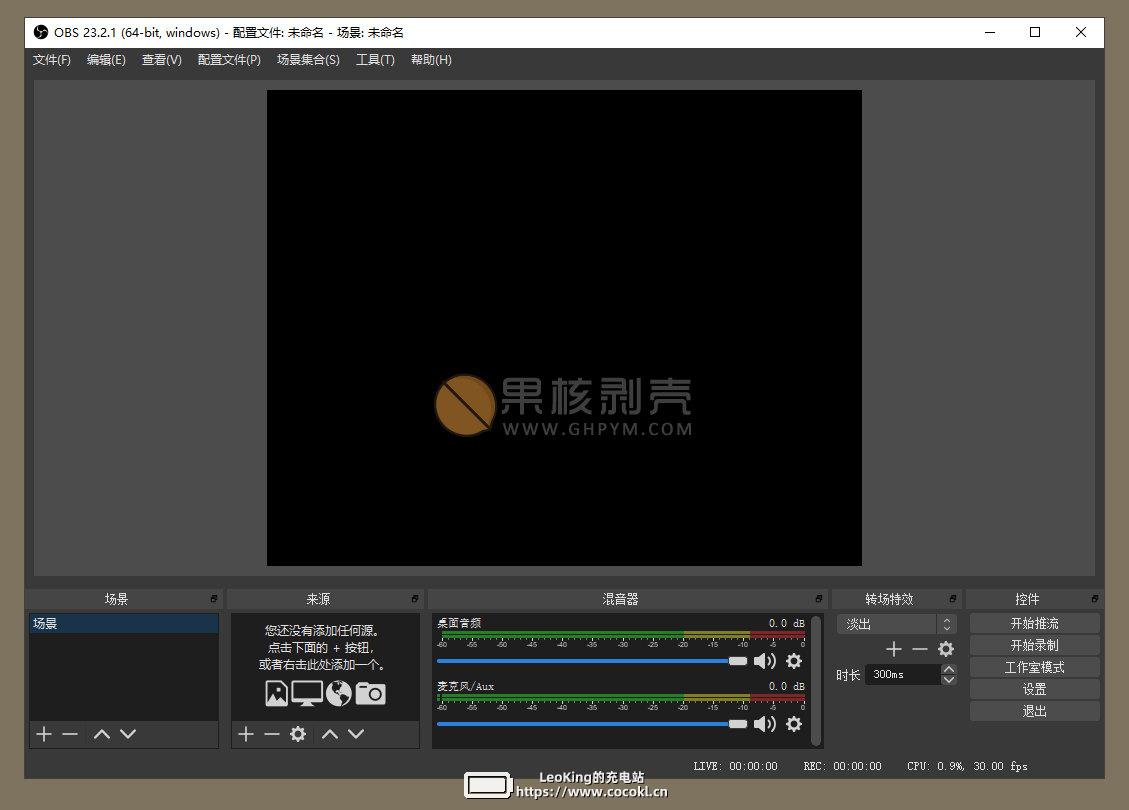1129x810 pixels.
Task: Open the 配置文件(P) menu
Action: [x=229, y=60]
